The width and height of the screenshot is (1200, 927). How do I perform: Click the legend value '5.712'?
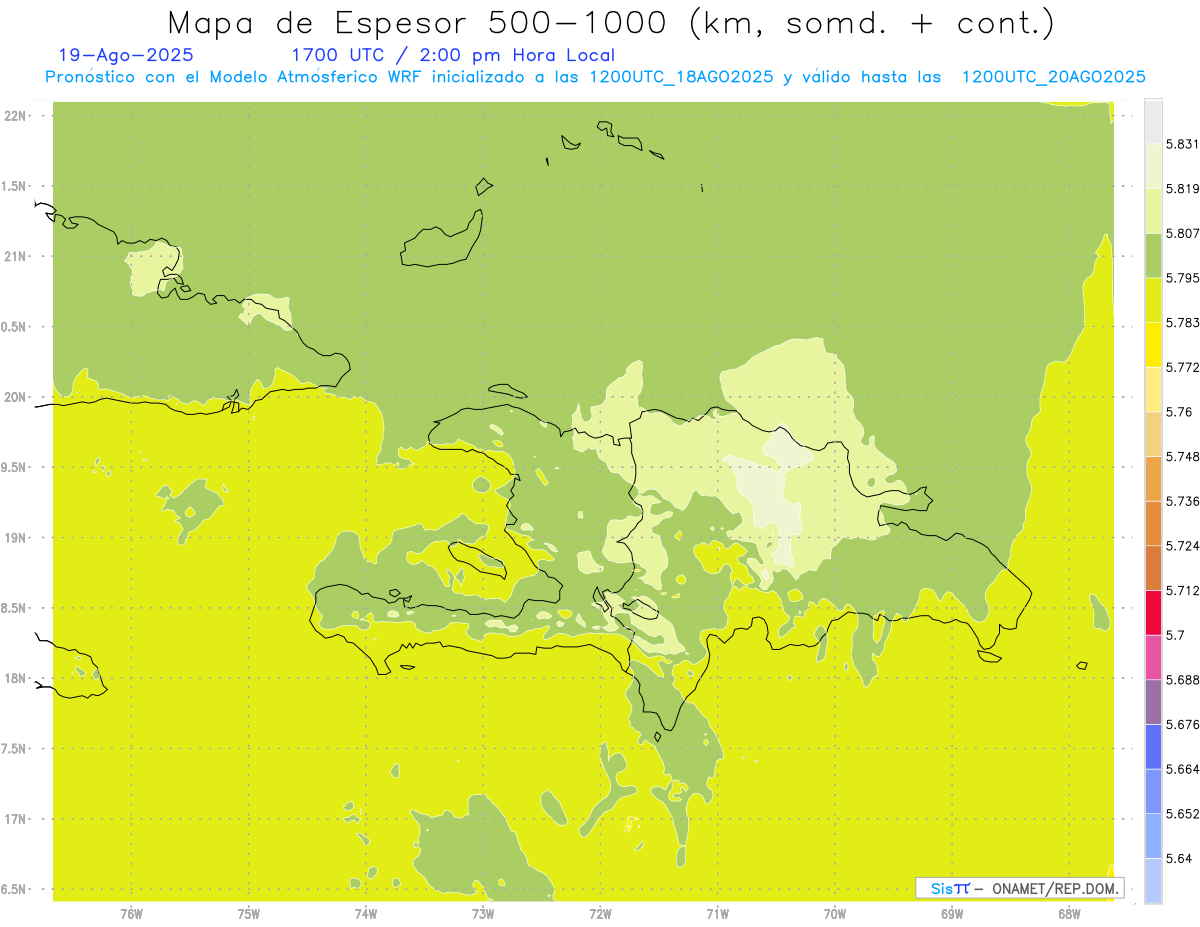pos(1182,590)
